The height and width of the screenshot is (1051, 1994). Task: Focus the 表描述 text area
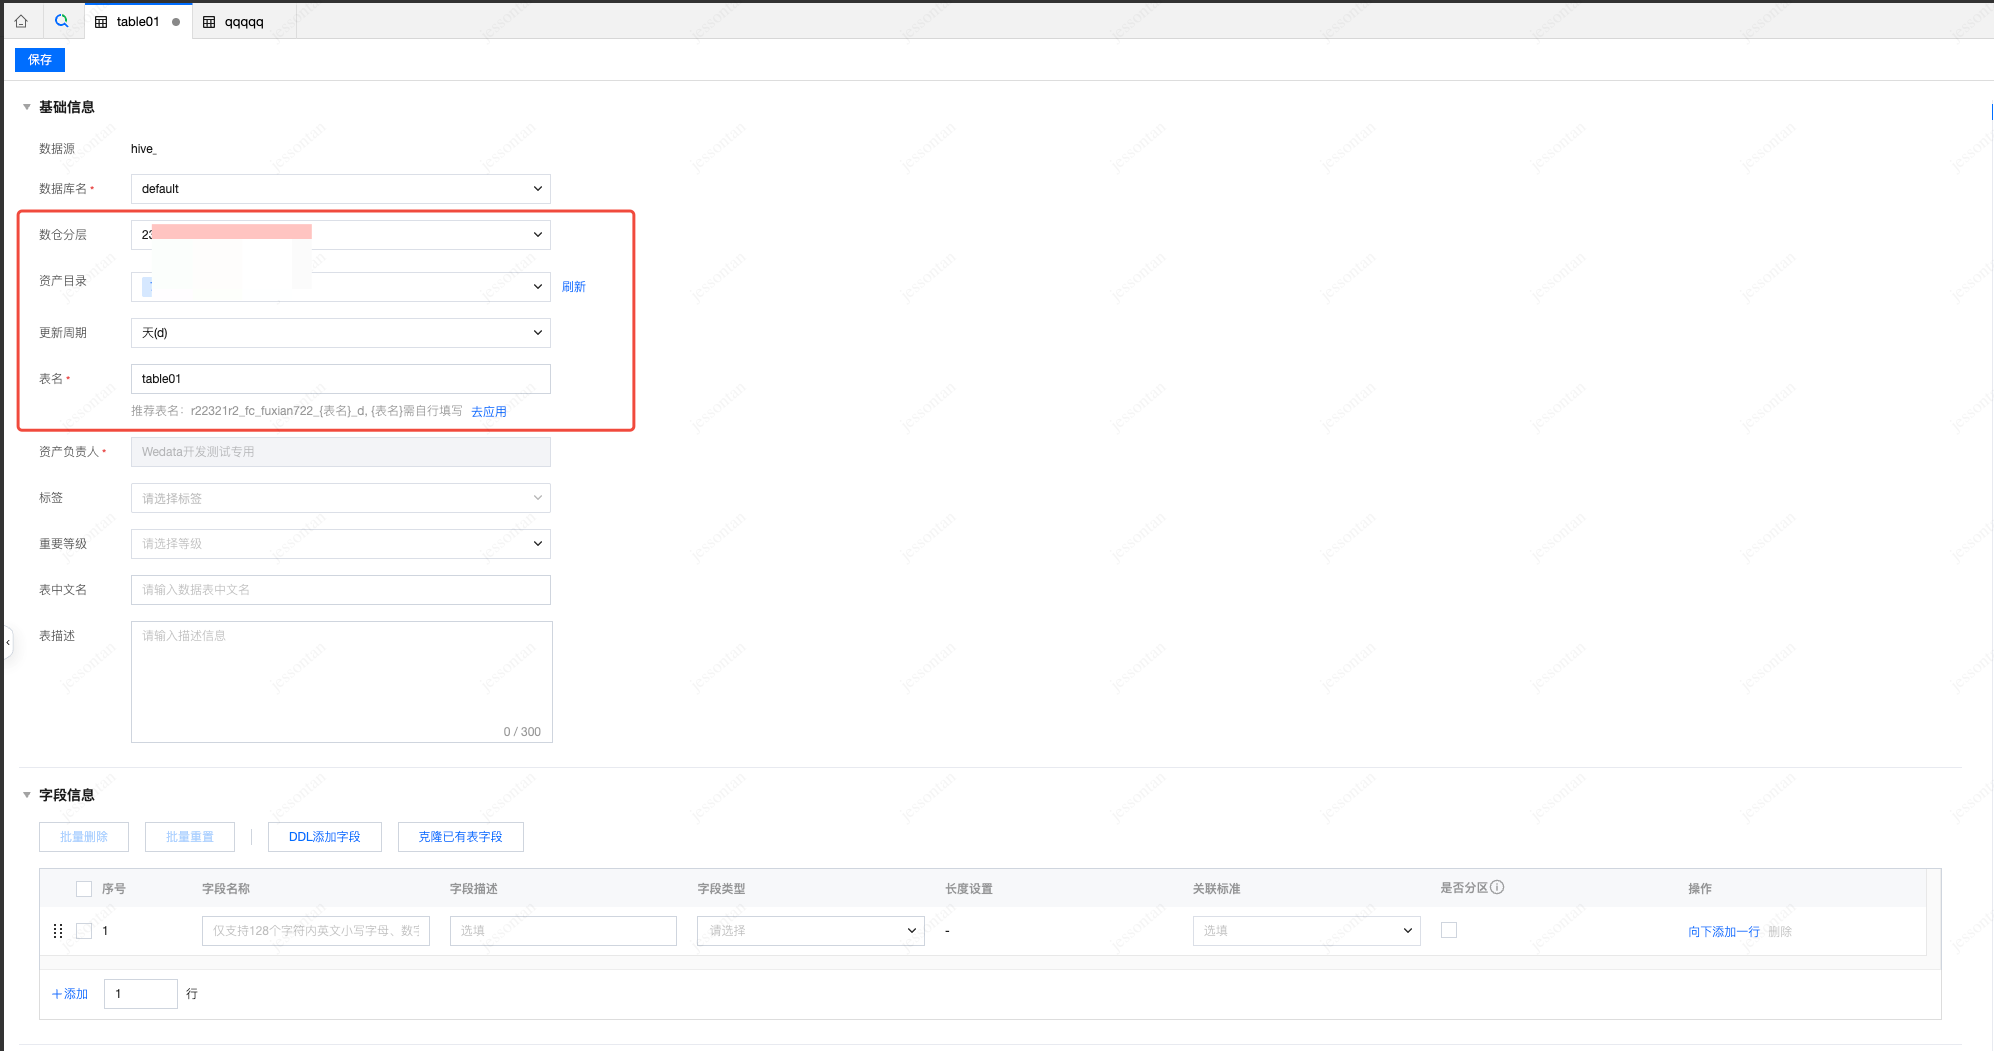click(342, 682)
